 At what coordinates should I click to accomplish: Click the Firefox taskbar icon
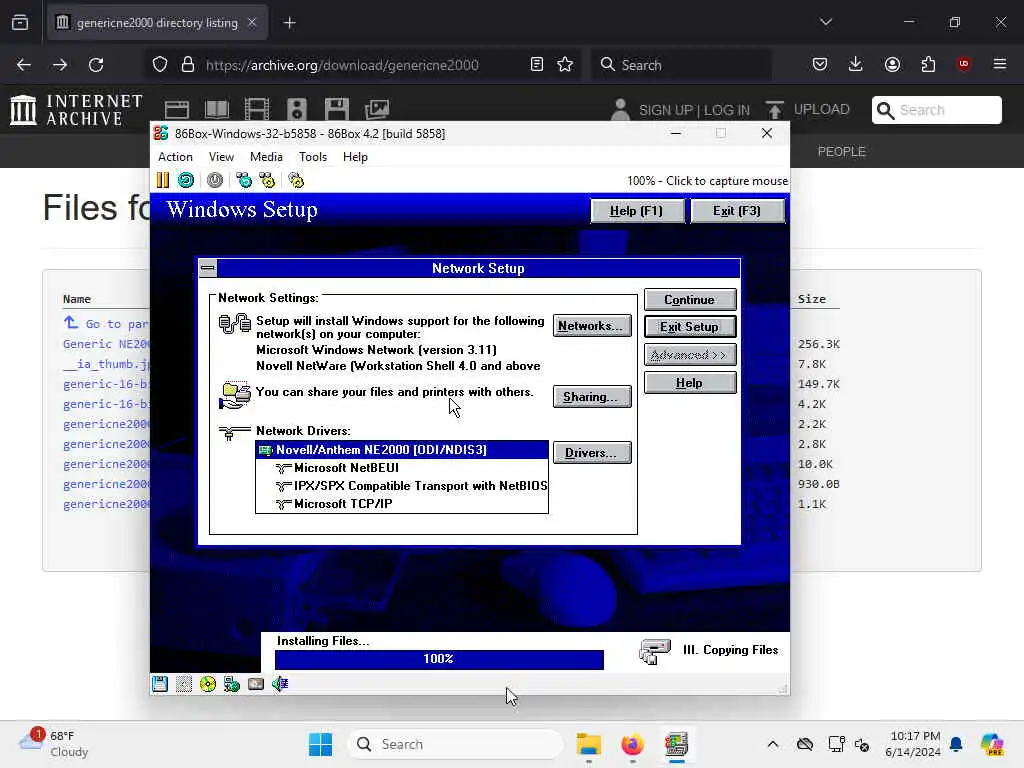point(632,744)
